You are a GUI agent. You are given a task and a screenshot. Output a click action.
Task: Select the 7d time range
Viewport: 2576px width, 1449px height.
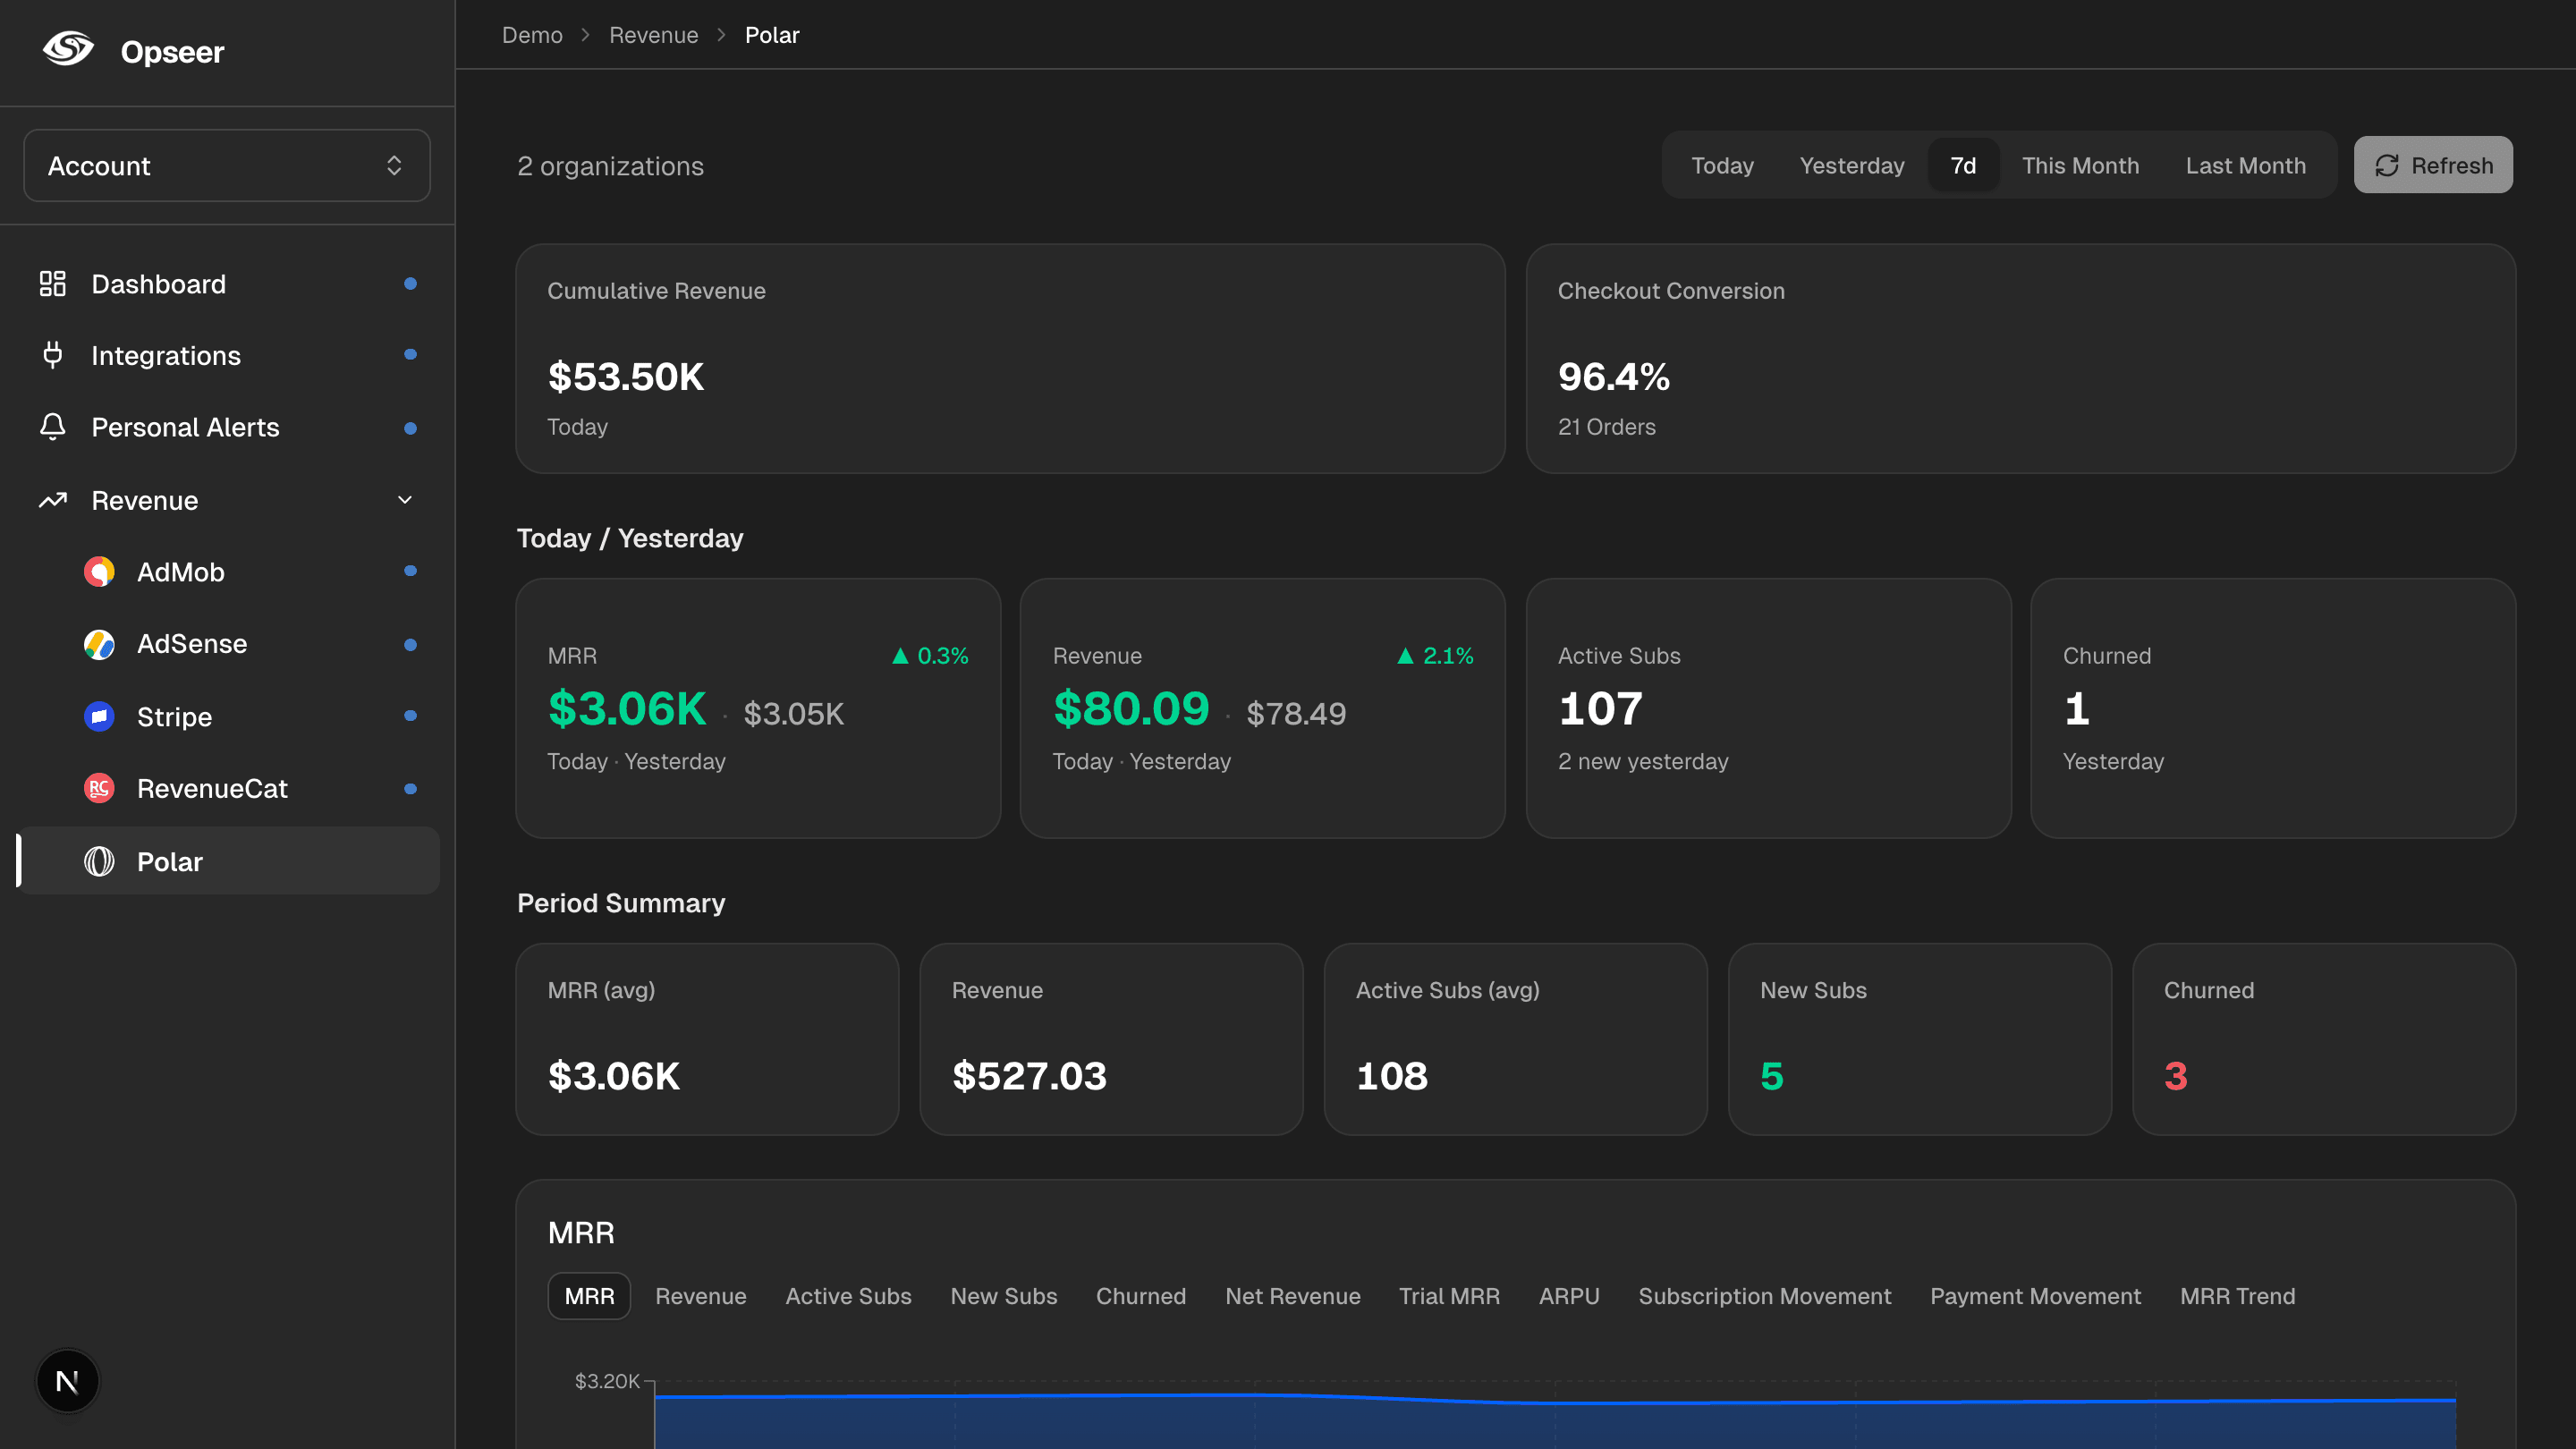click(x=1963, y=165)
